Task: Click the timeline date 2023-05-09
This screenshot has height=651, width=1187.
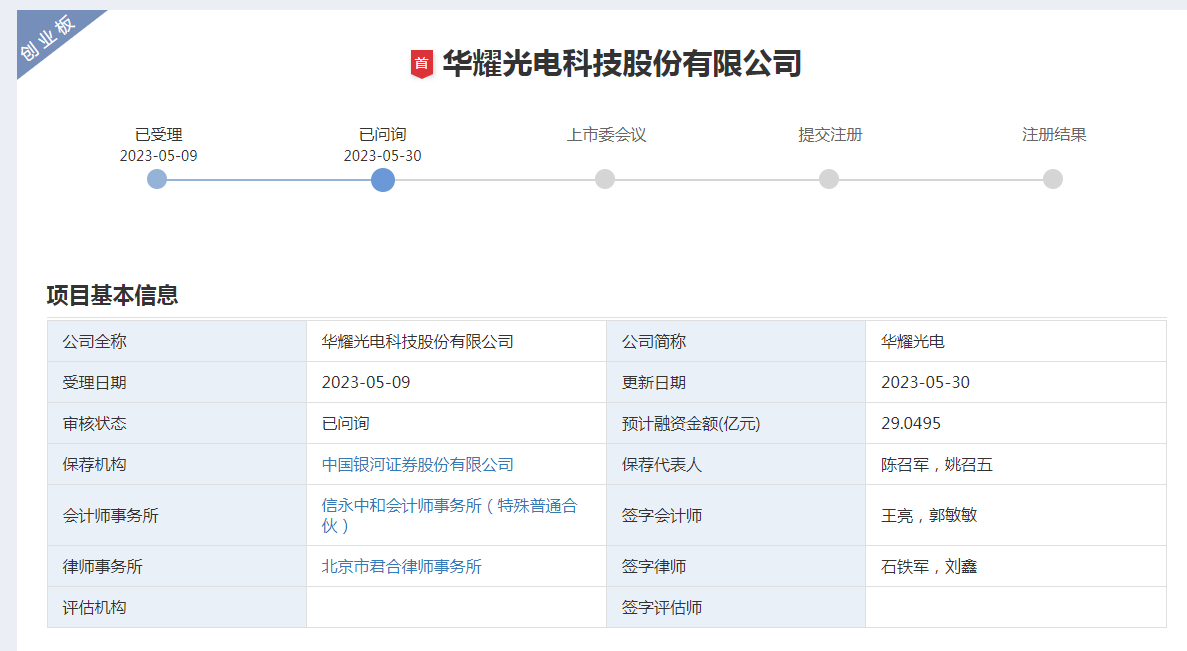Action: pyautogui.click(x=158, y=156)
